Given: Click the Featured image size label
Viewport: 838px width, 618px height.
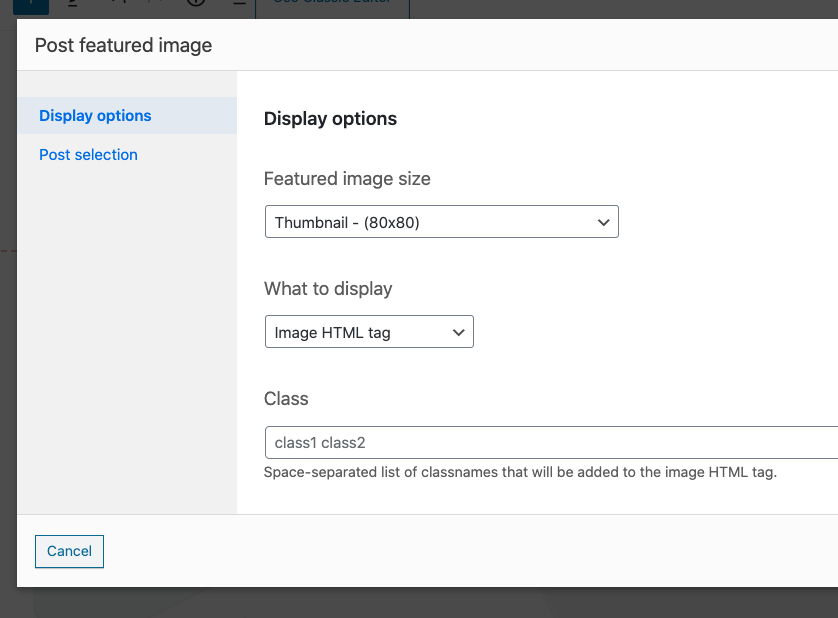Looking at the screenshot, I should pos(347,179).
